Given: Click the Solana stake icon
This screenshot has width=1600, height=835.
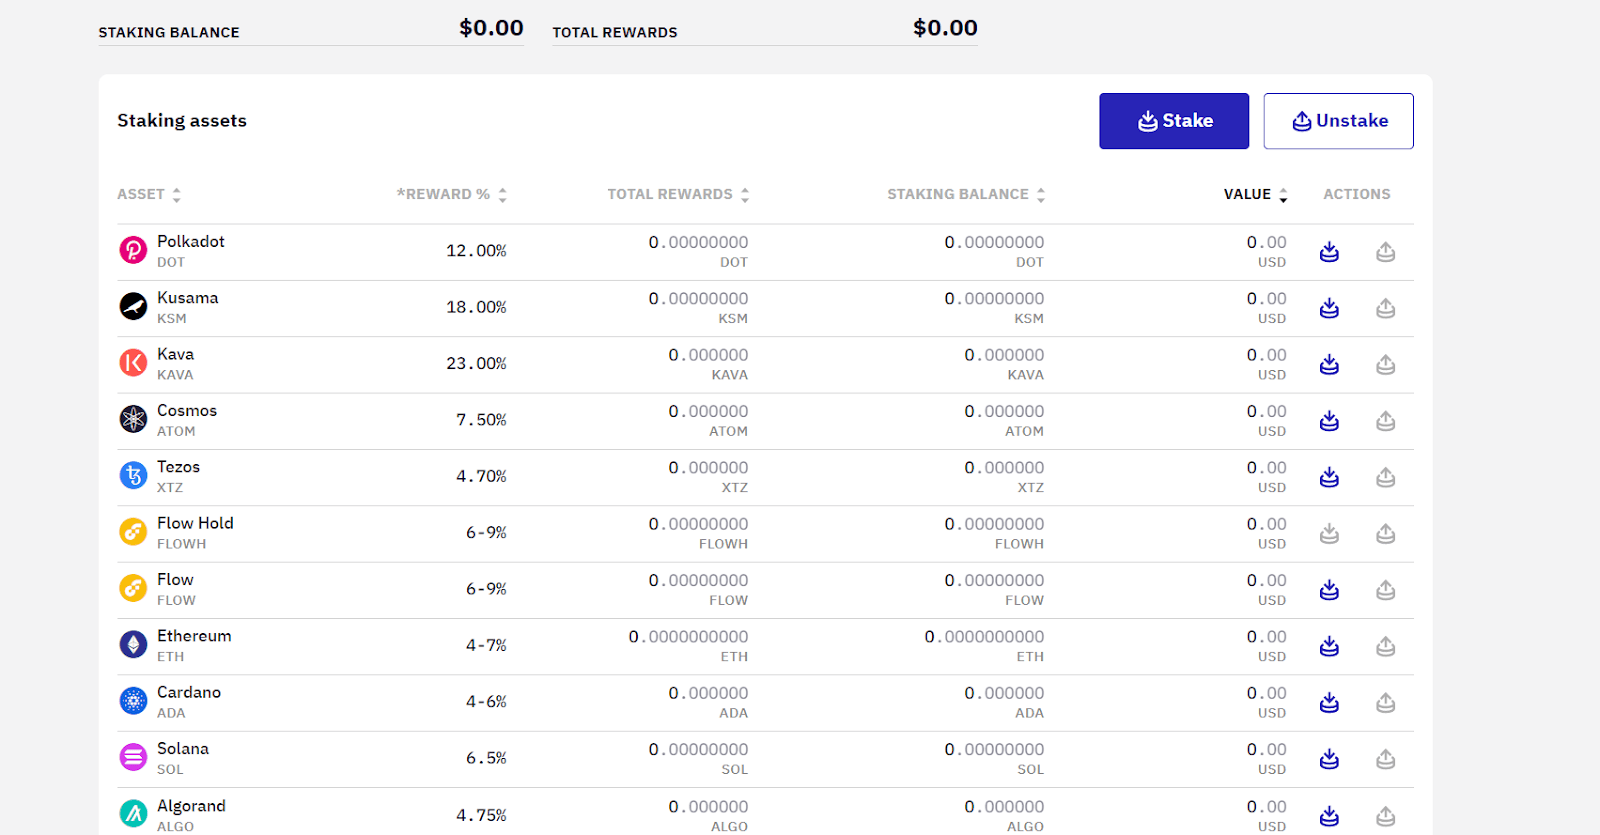Looking at the screenshot, I should click(x=1329, y=759).
